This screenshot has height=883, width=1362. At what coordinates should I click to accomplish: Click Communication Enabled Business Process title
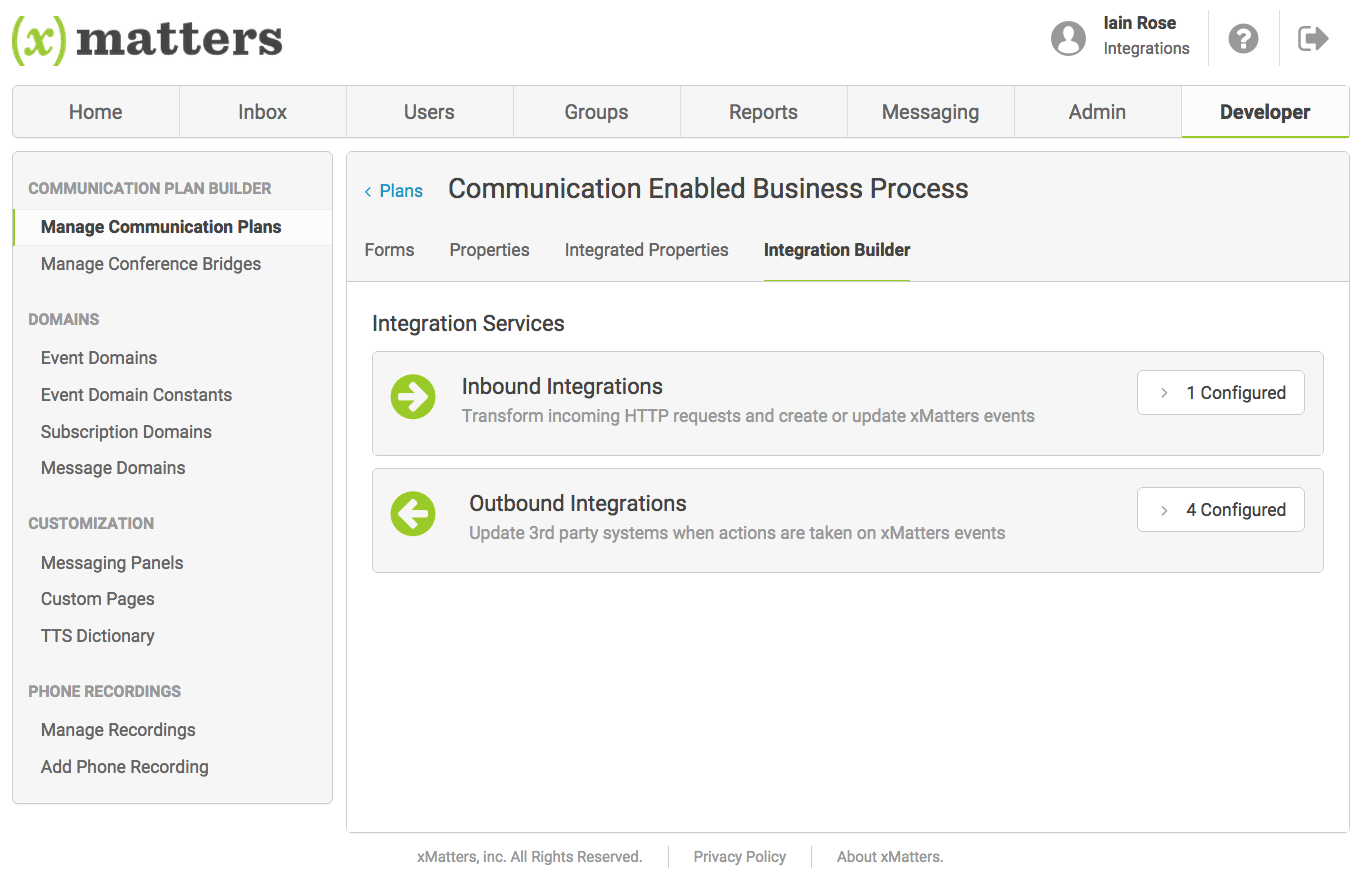point(708,189)
